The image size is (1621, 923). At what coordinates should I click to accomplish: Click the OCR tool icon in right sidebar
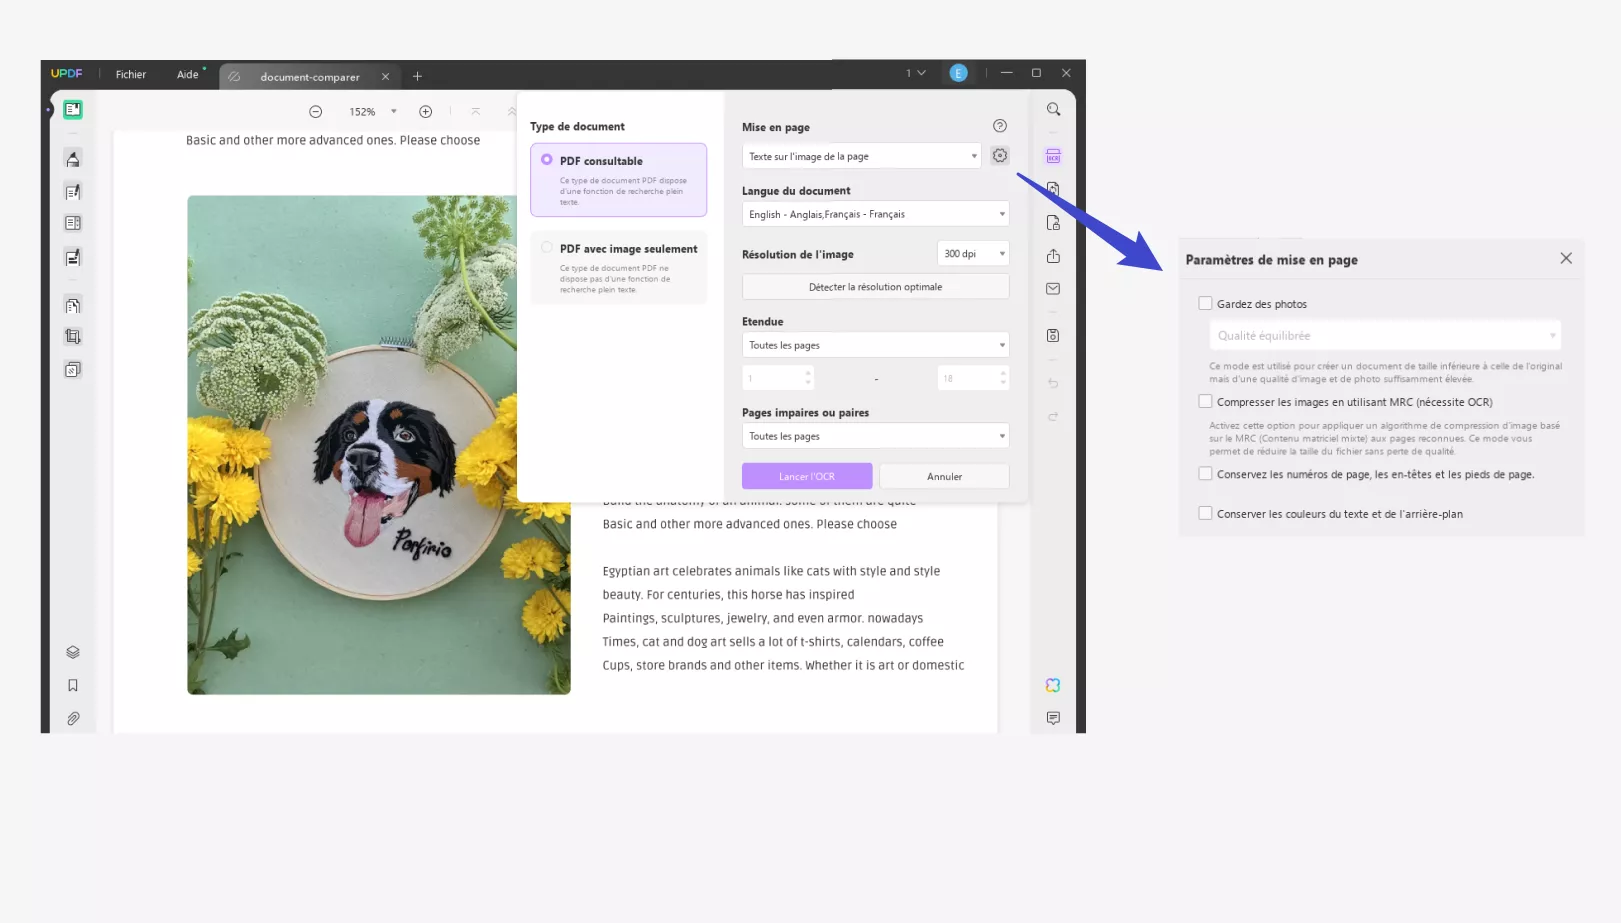(1054, 156)
